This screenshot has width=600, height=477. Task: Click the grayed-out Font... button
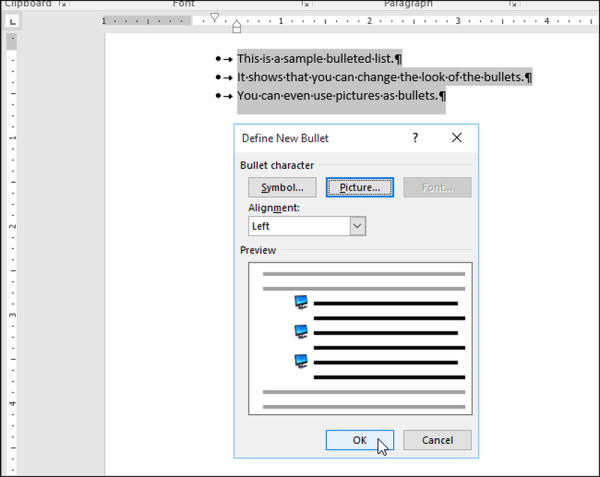coord(437,187)
